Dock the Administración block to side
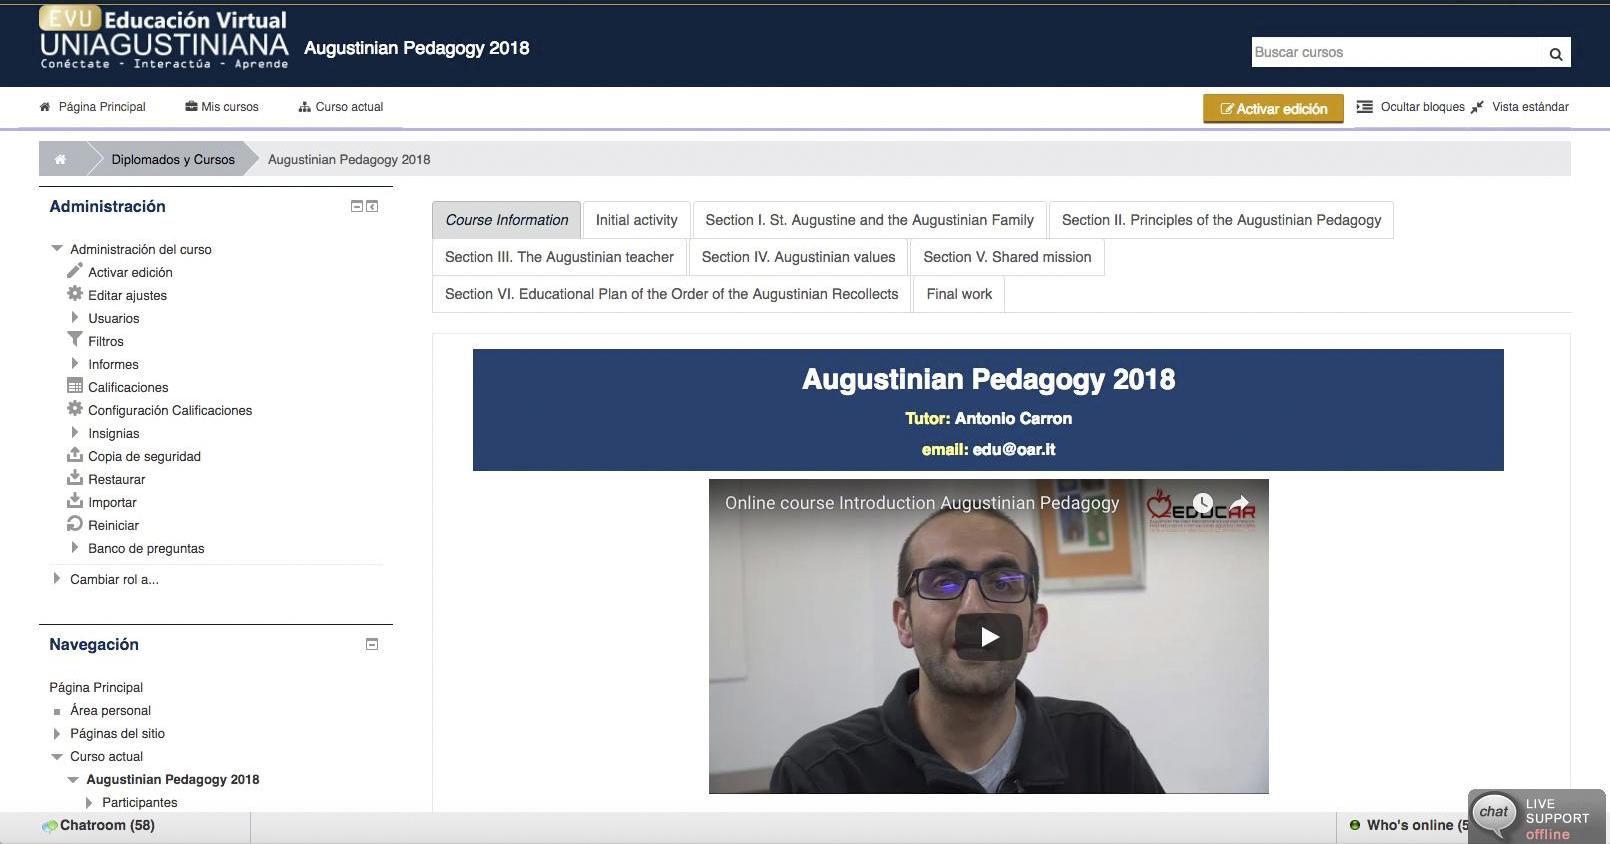The image size is (1610, 844). tap(372, 206)
